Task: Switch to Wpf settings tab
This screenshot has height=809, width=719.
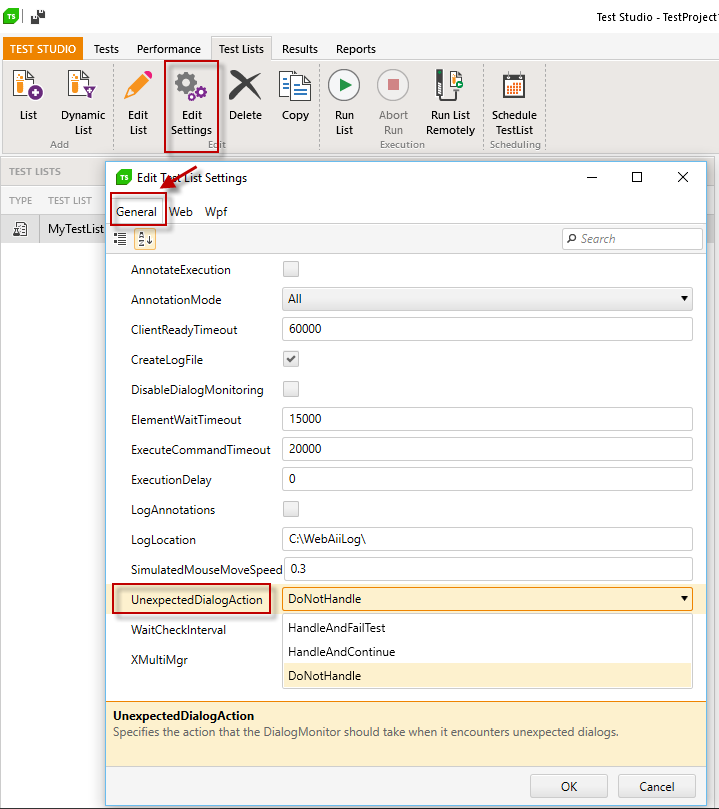Action: (216, 212)
